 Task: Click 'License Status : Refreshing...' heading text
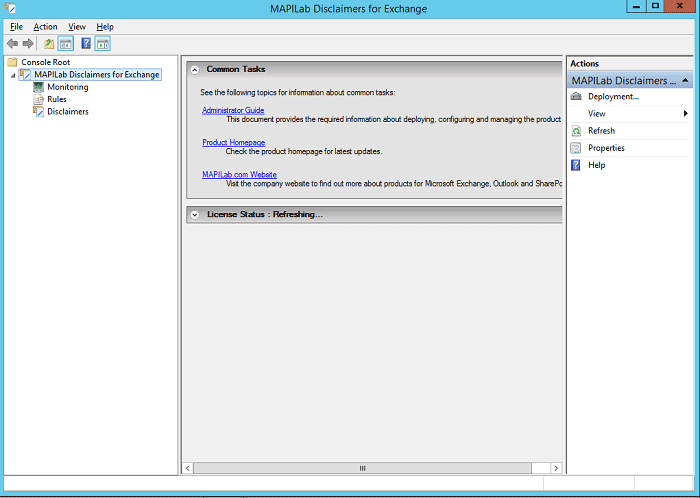tap(265, 215)
